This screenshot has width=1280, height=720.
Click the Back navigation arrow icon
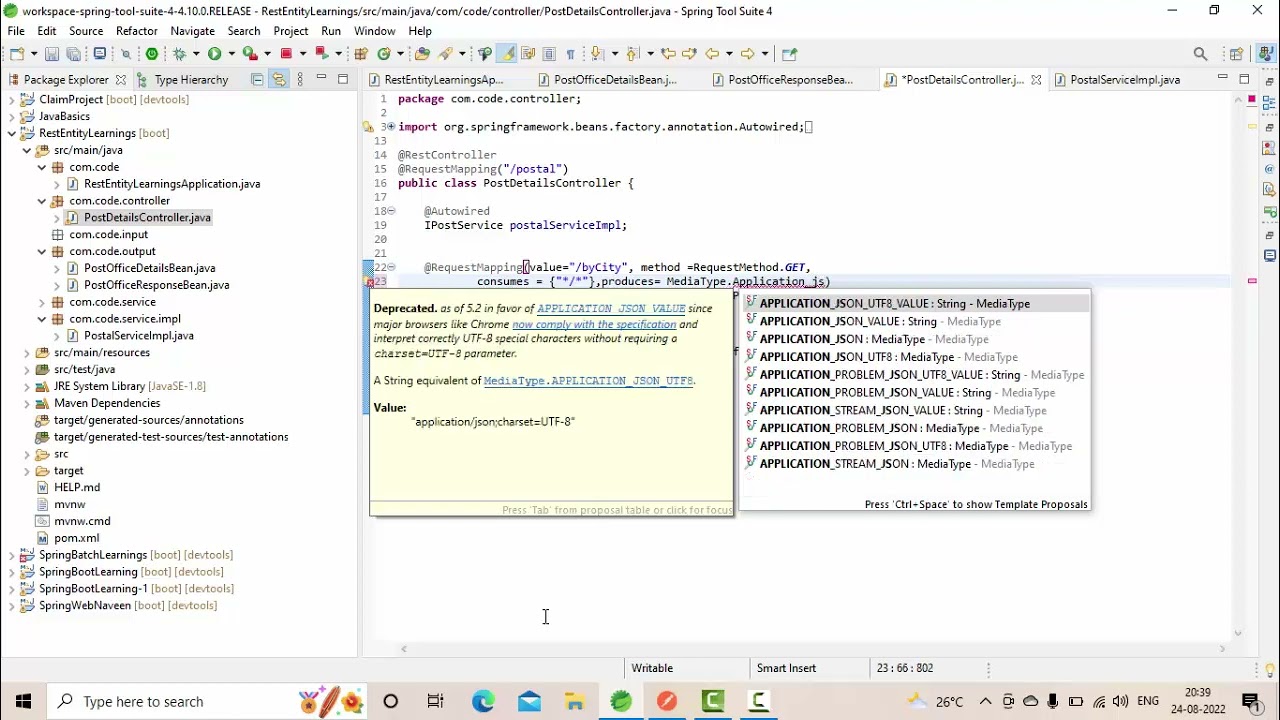tap(713, 53)
